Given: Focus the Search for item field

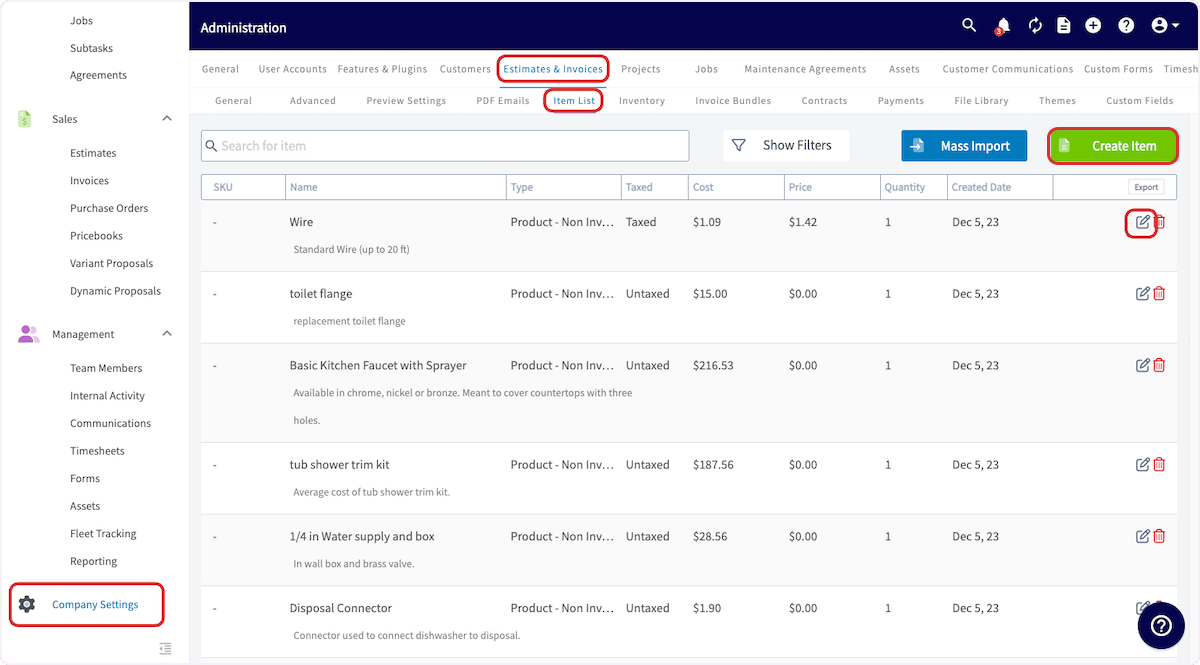Looking at the screenshot, I should [x=445, y=146].
